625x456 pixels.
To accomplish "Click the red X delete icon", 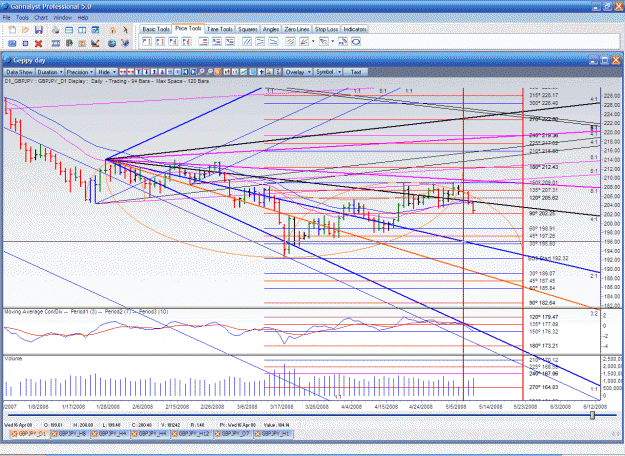I will [x=38, y=43].
